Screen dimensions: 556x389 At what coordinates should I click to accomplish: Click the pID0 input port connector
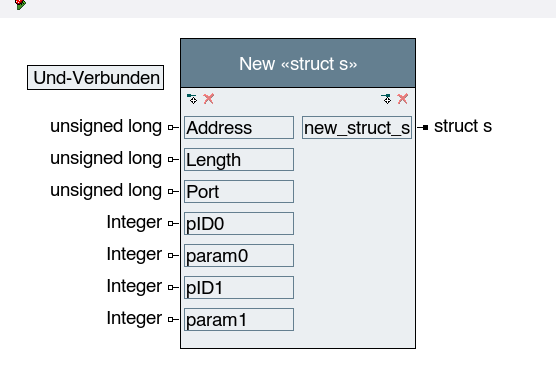tap(171, 223)
